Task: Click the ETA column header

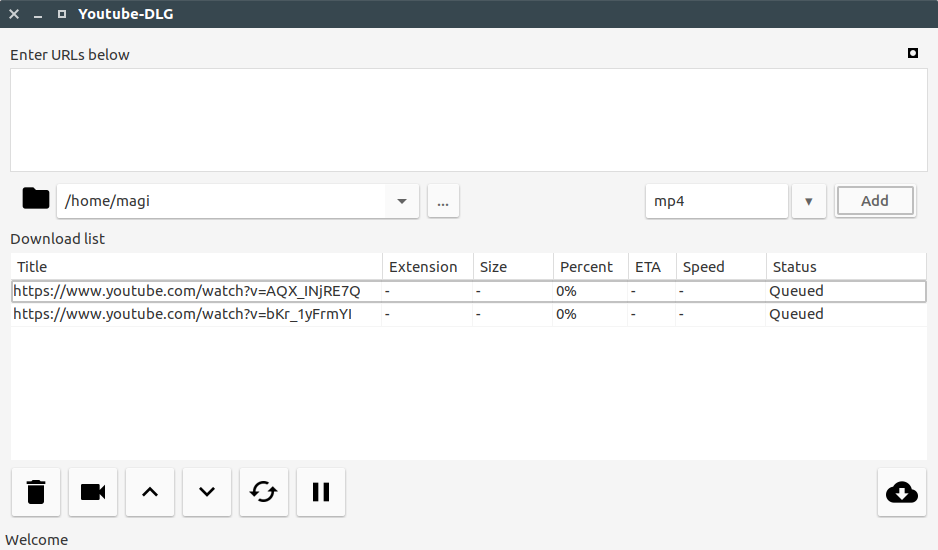Action: point(653,267)
